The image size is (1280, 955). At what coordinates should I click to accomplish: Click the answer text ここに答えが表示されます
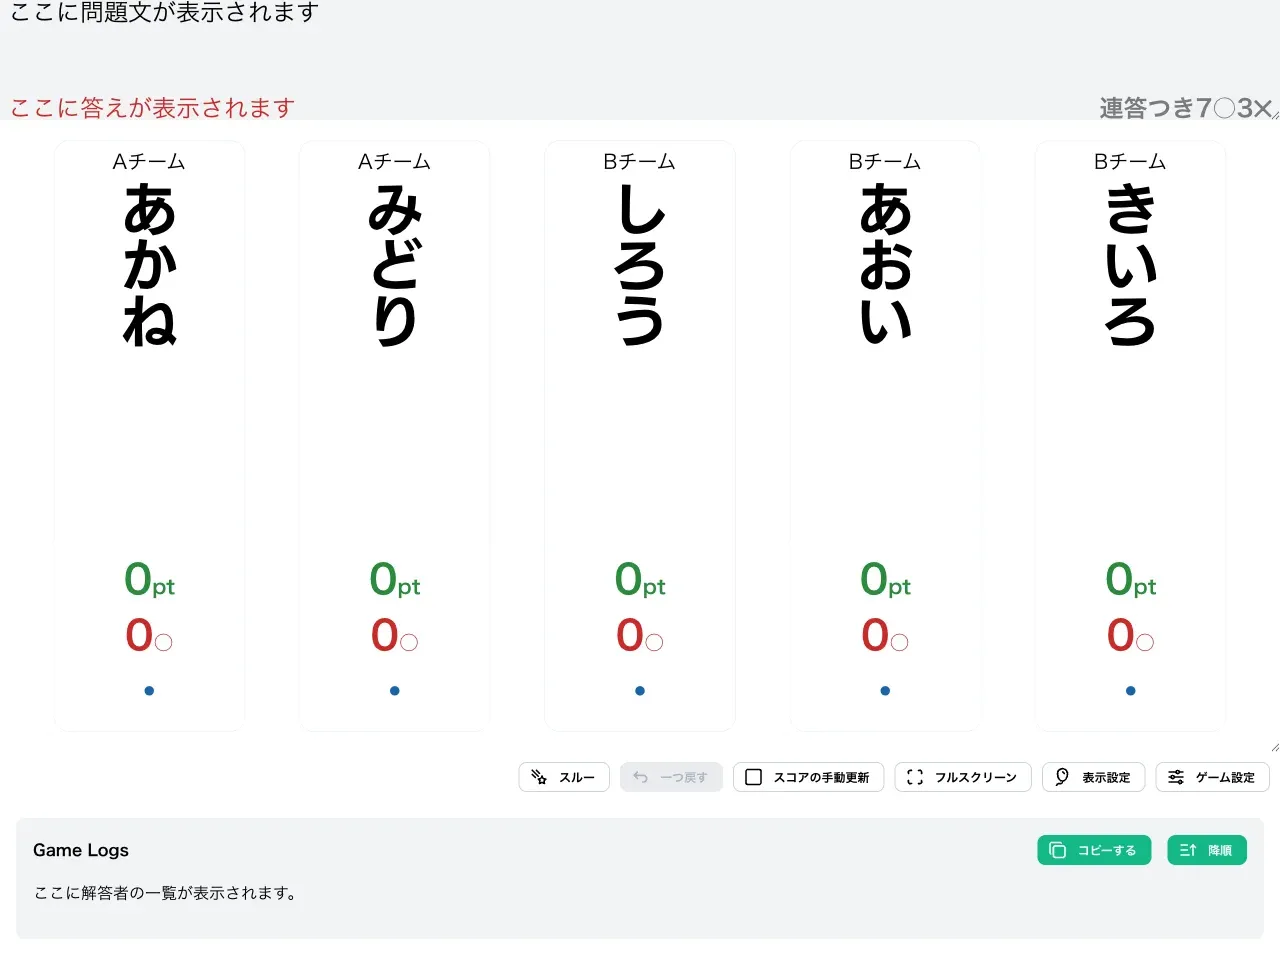153,107
